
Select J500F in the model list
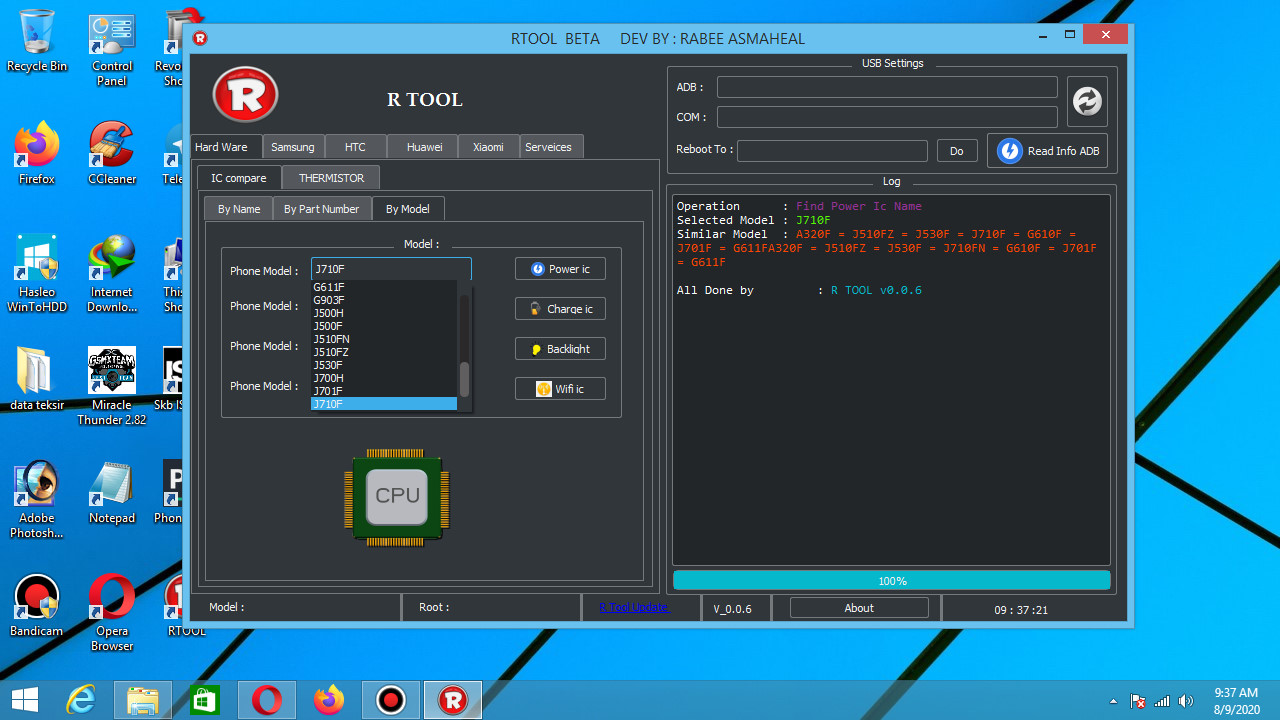coord(384,326)
